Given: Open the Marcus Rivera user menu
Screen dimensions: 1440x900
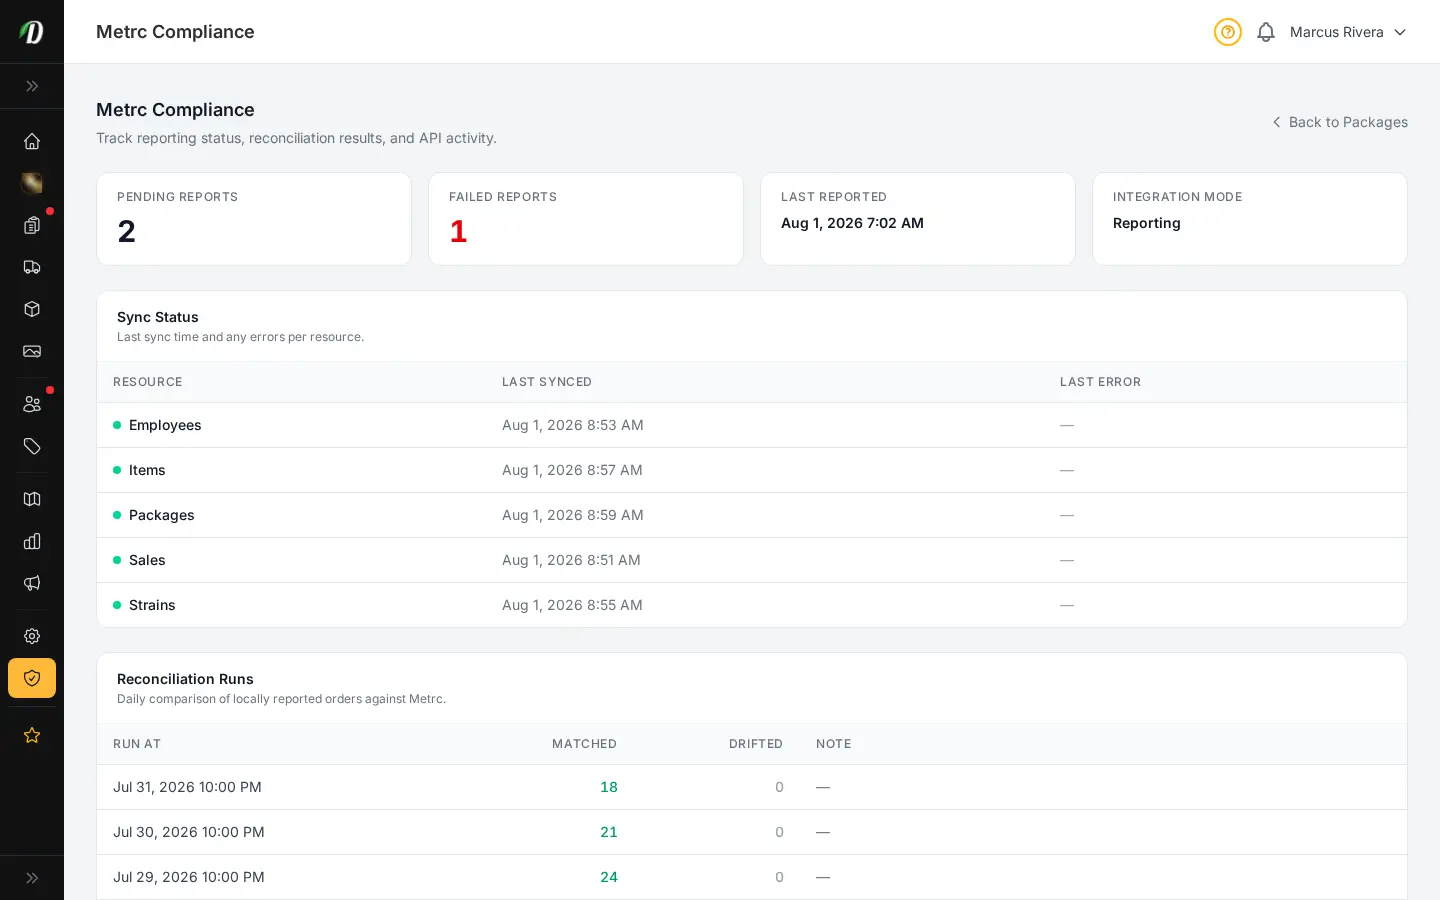Looking at the screenshot, I should click(x=1348, y=32).
